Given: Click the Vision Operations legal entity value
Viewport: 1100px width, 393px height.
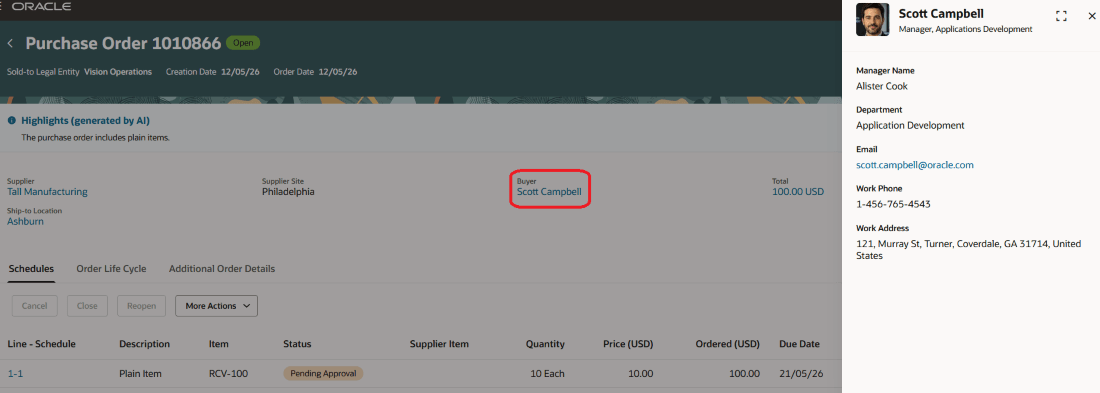Looking at the screenshot, I should coord(118,72).
